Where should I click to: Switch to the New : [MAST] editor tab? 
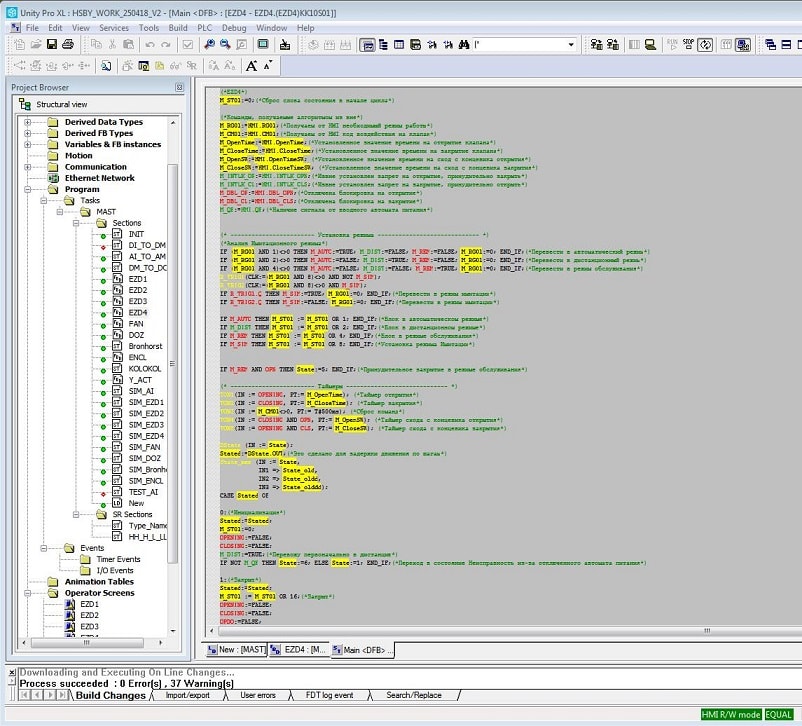[236, 650]
